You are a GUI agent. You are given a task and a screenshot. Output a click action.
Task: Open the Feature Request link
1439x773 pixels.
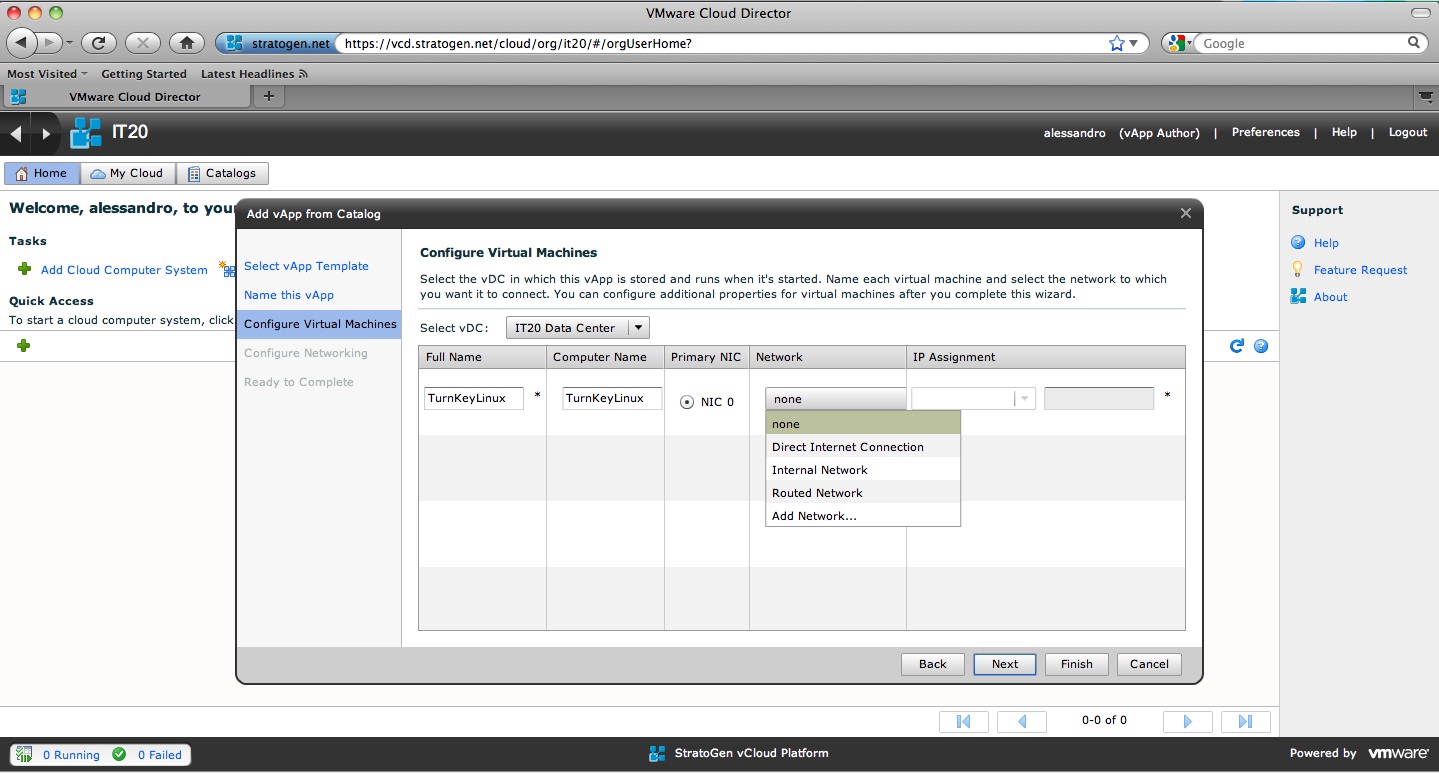coord(1360,270)
